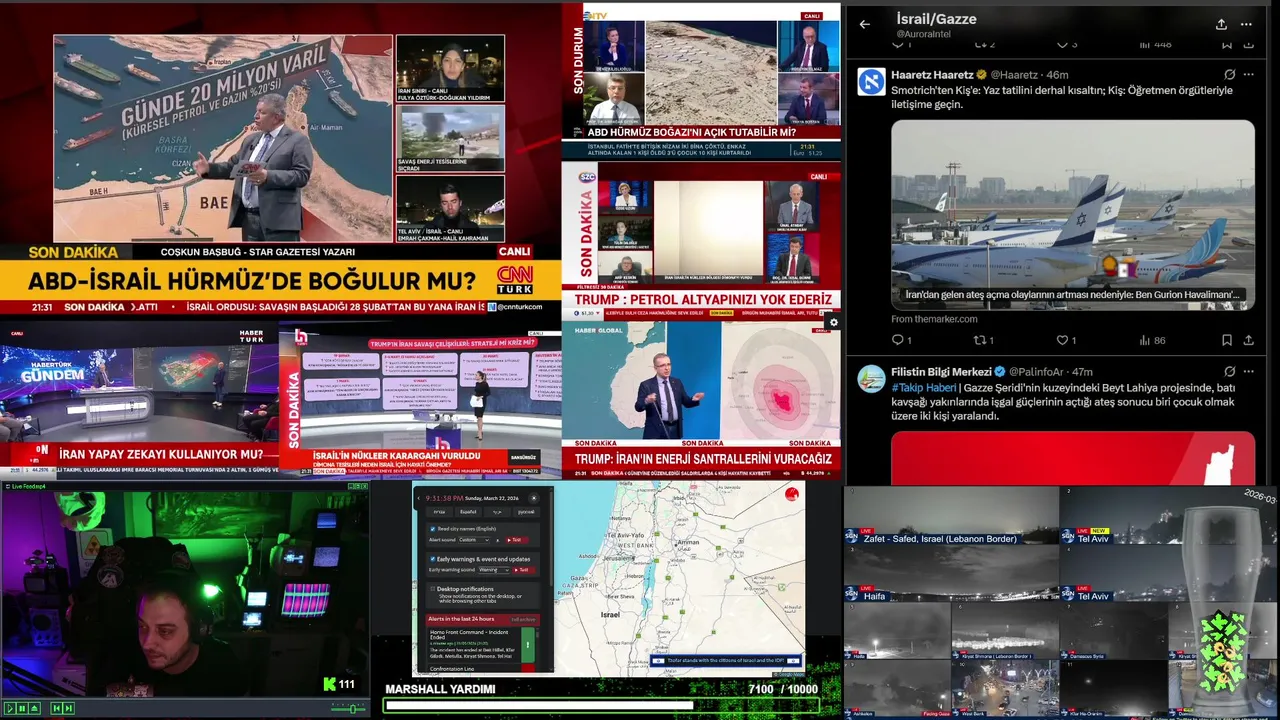The height and width of the screenshot is (720, 1280).
Task: Click the previous track button in Live Feed player
Action: pos(57,708)
